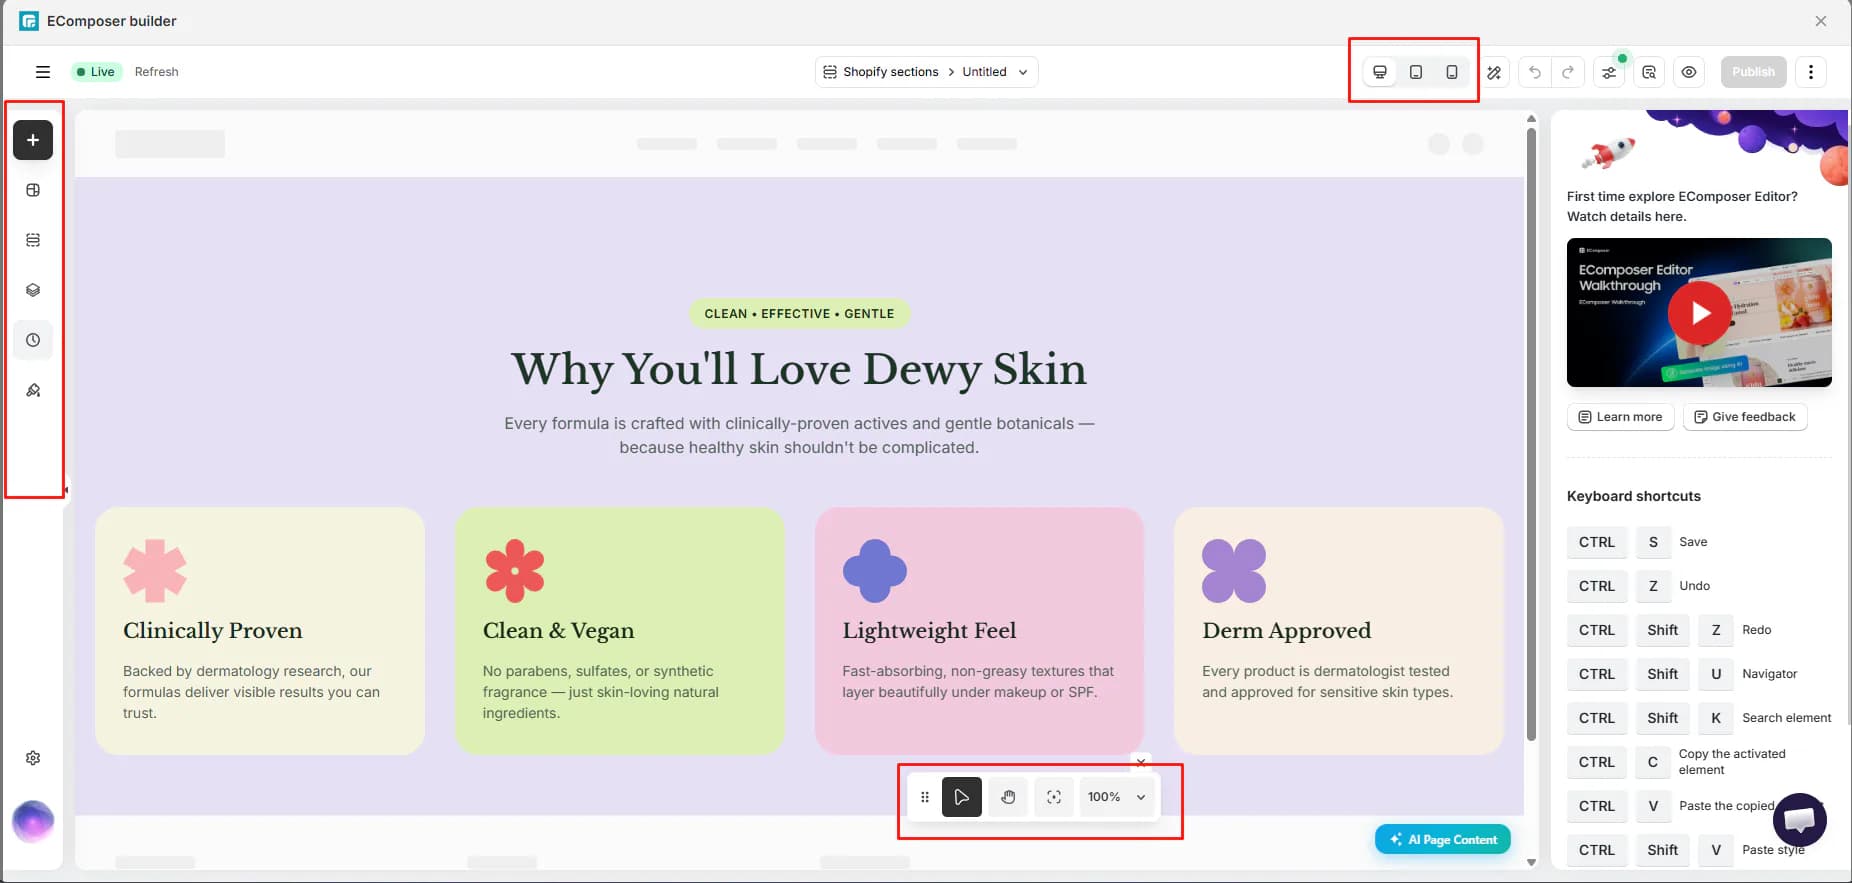The width and height of the screenshot is (1852, 883).
Task: Open the paint styling icon in sidebar
Action: tap(33, 390)
